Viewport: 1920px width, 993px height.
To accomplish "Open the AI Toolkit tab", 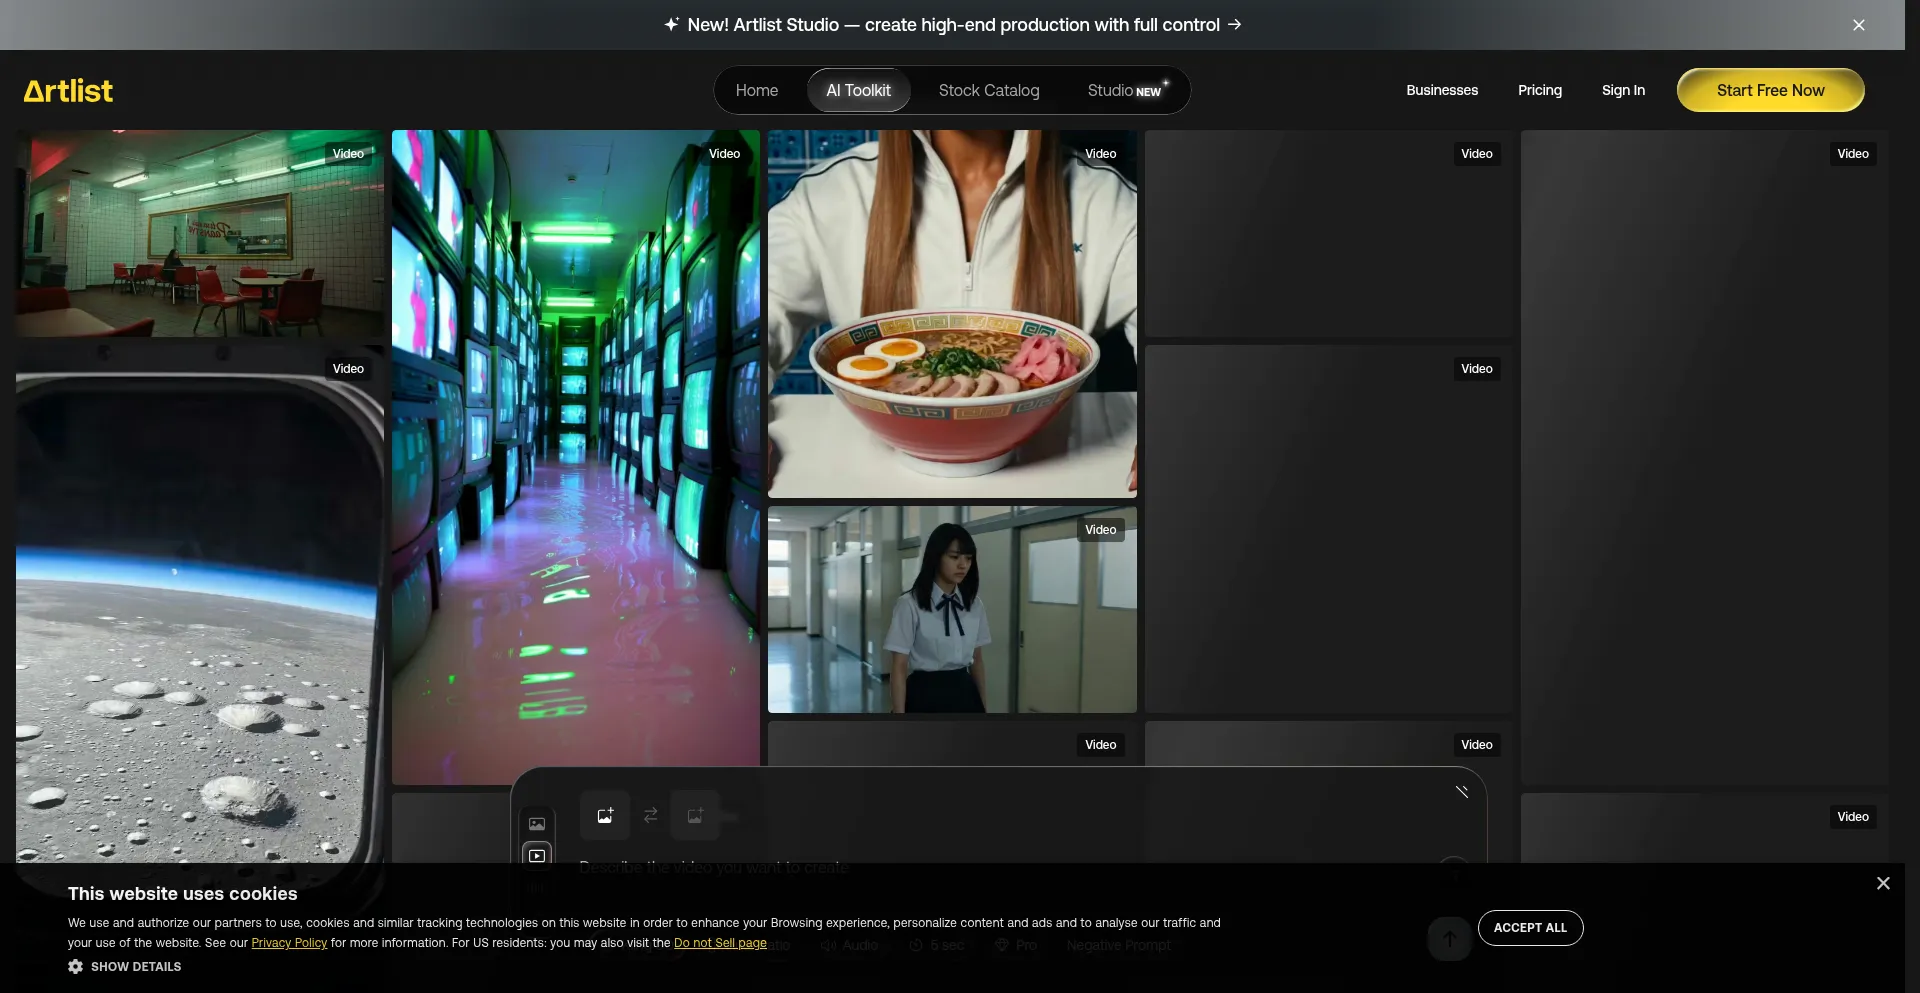I will 858,90.
